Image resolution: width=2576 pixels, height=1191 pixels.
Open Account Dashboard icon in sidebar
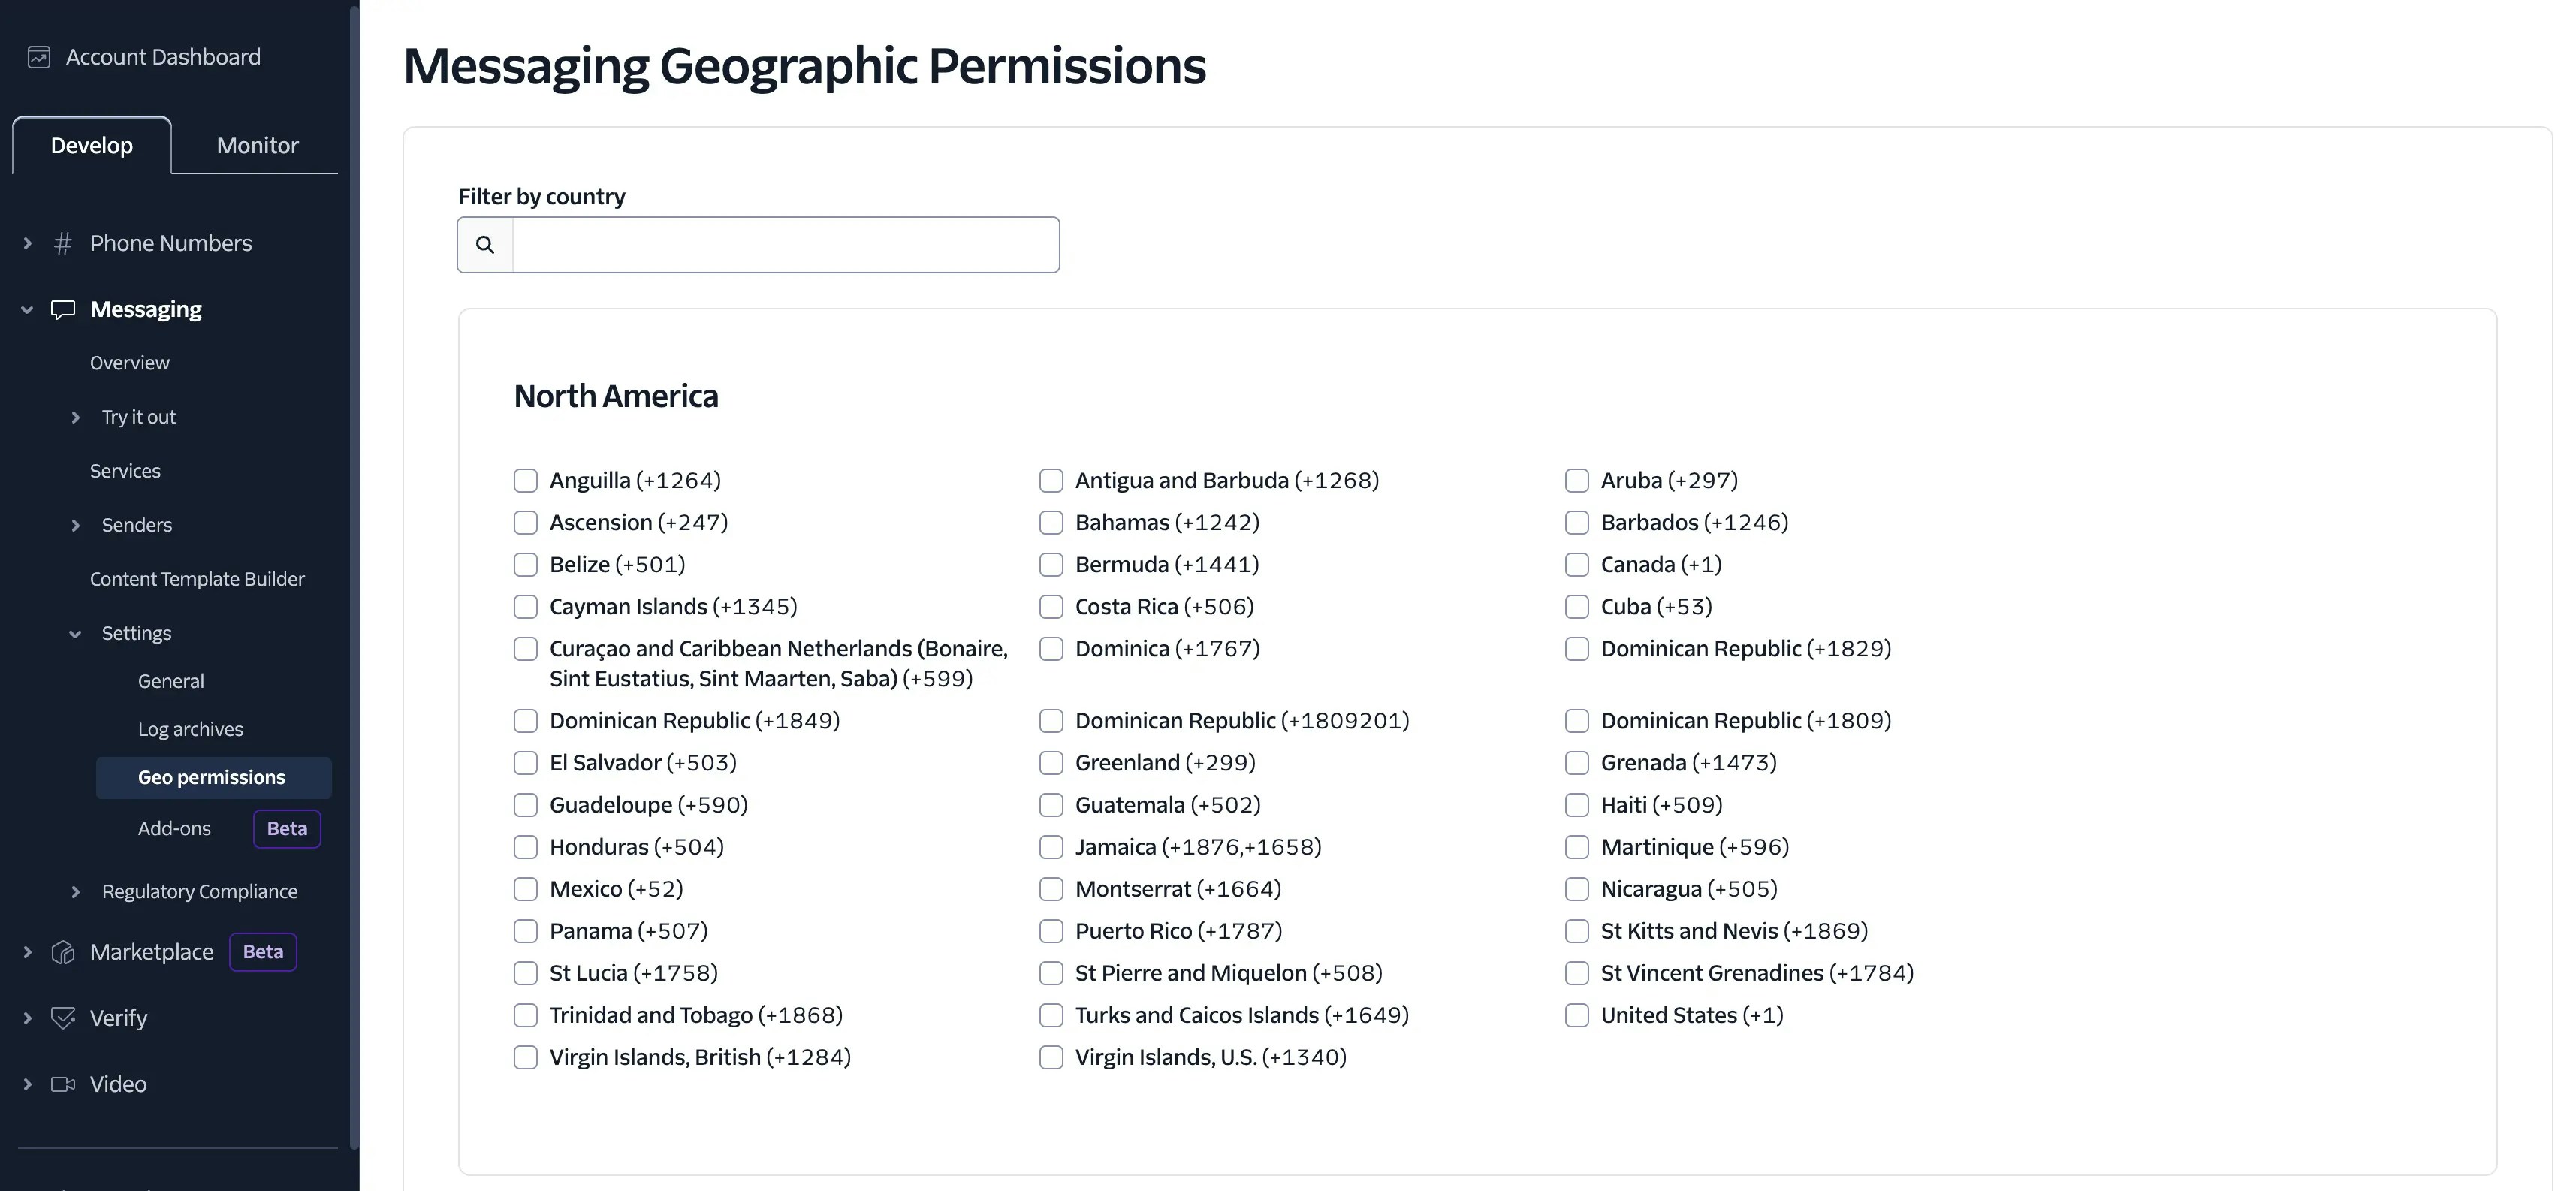pos(39,57)
